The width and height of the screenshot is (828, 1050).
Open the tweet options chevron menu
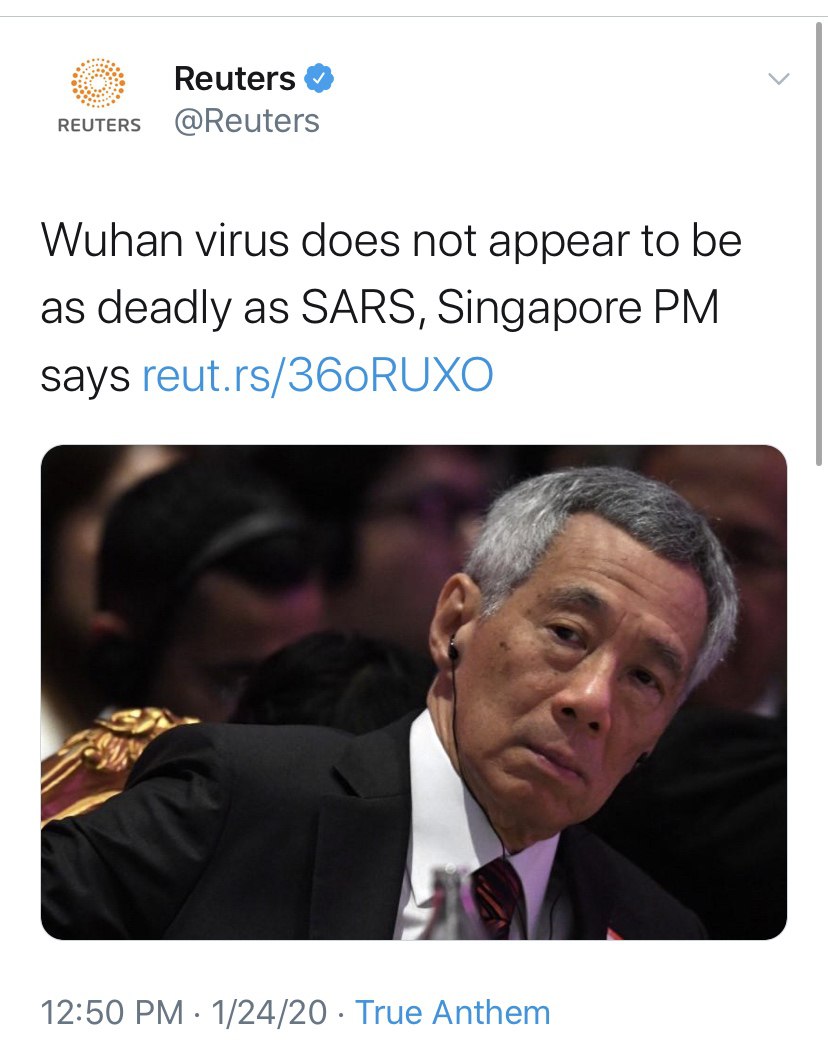(x=778, y=79)
